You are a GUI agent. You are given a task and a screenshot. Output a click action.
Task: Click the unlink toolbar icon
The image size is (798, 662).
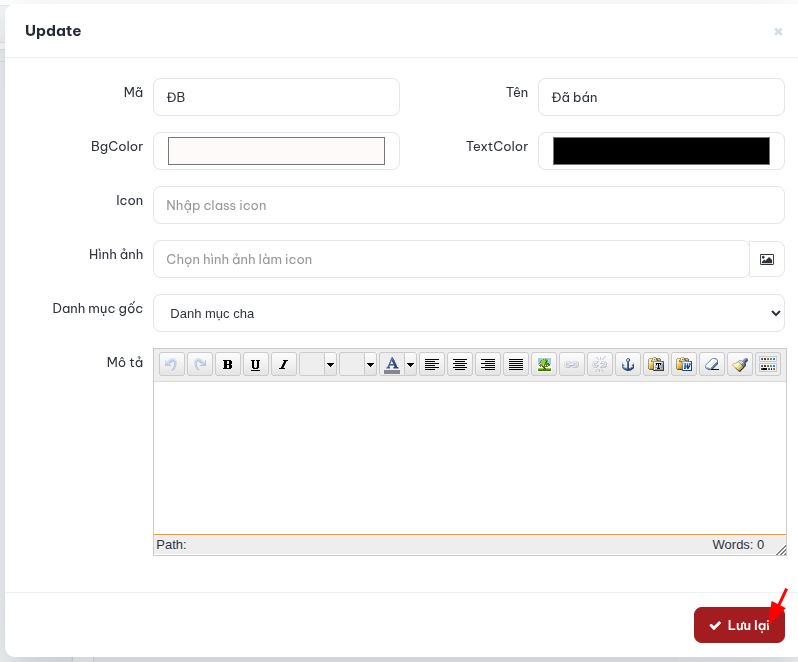[x=600, y=364]
